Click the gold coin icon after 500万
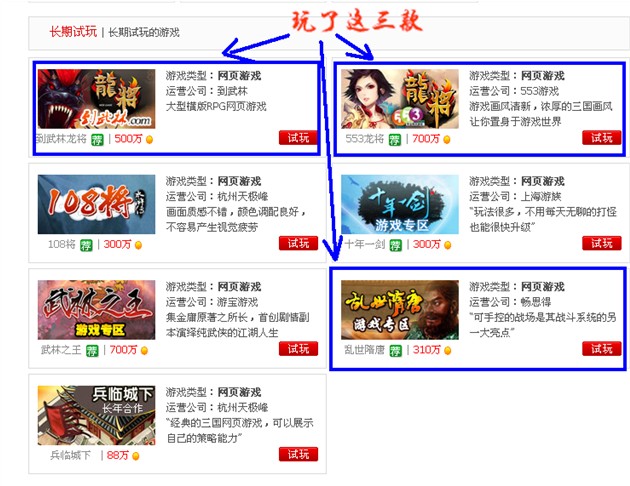The height and width of the screenshot is (486, 630). point(149,140)
